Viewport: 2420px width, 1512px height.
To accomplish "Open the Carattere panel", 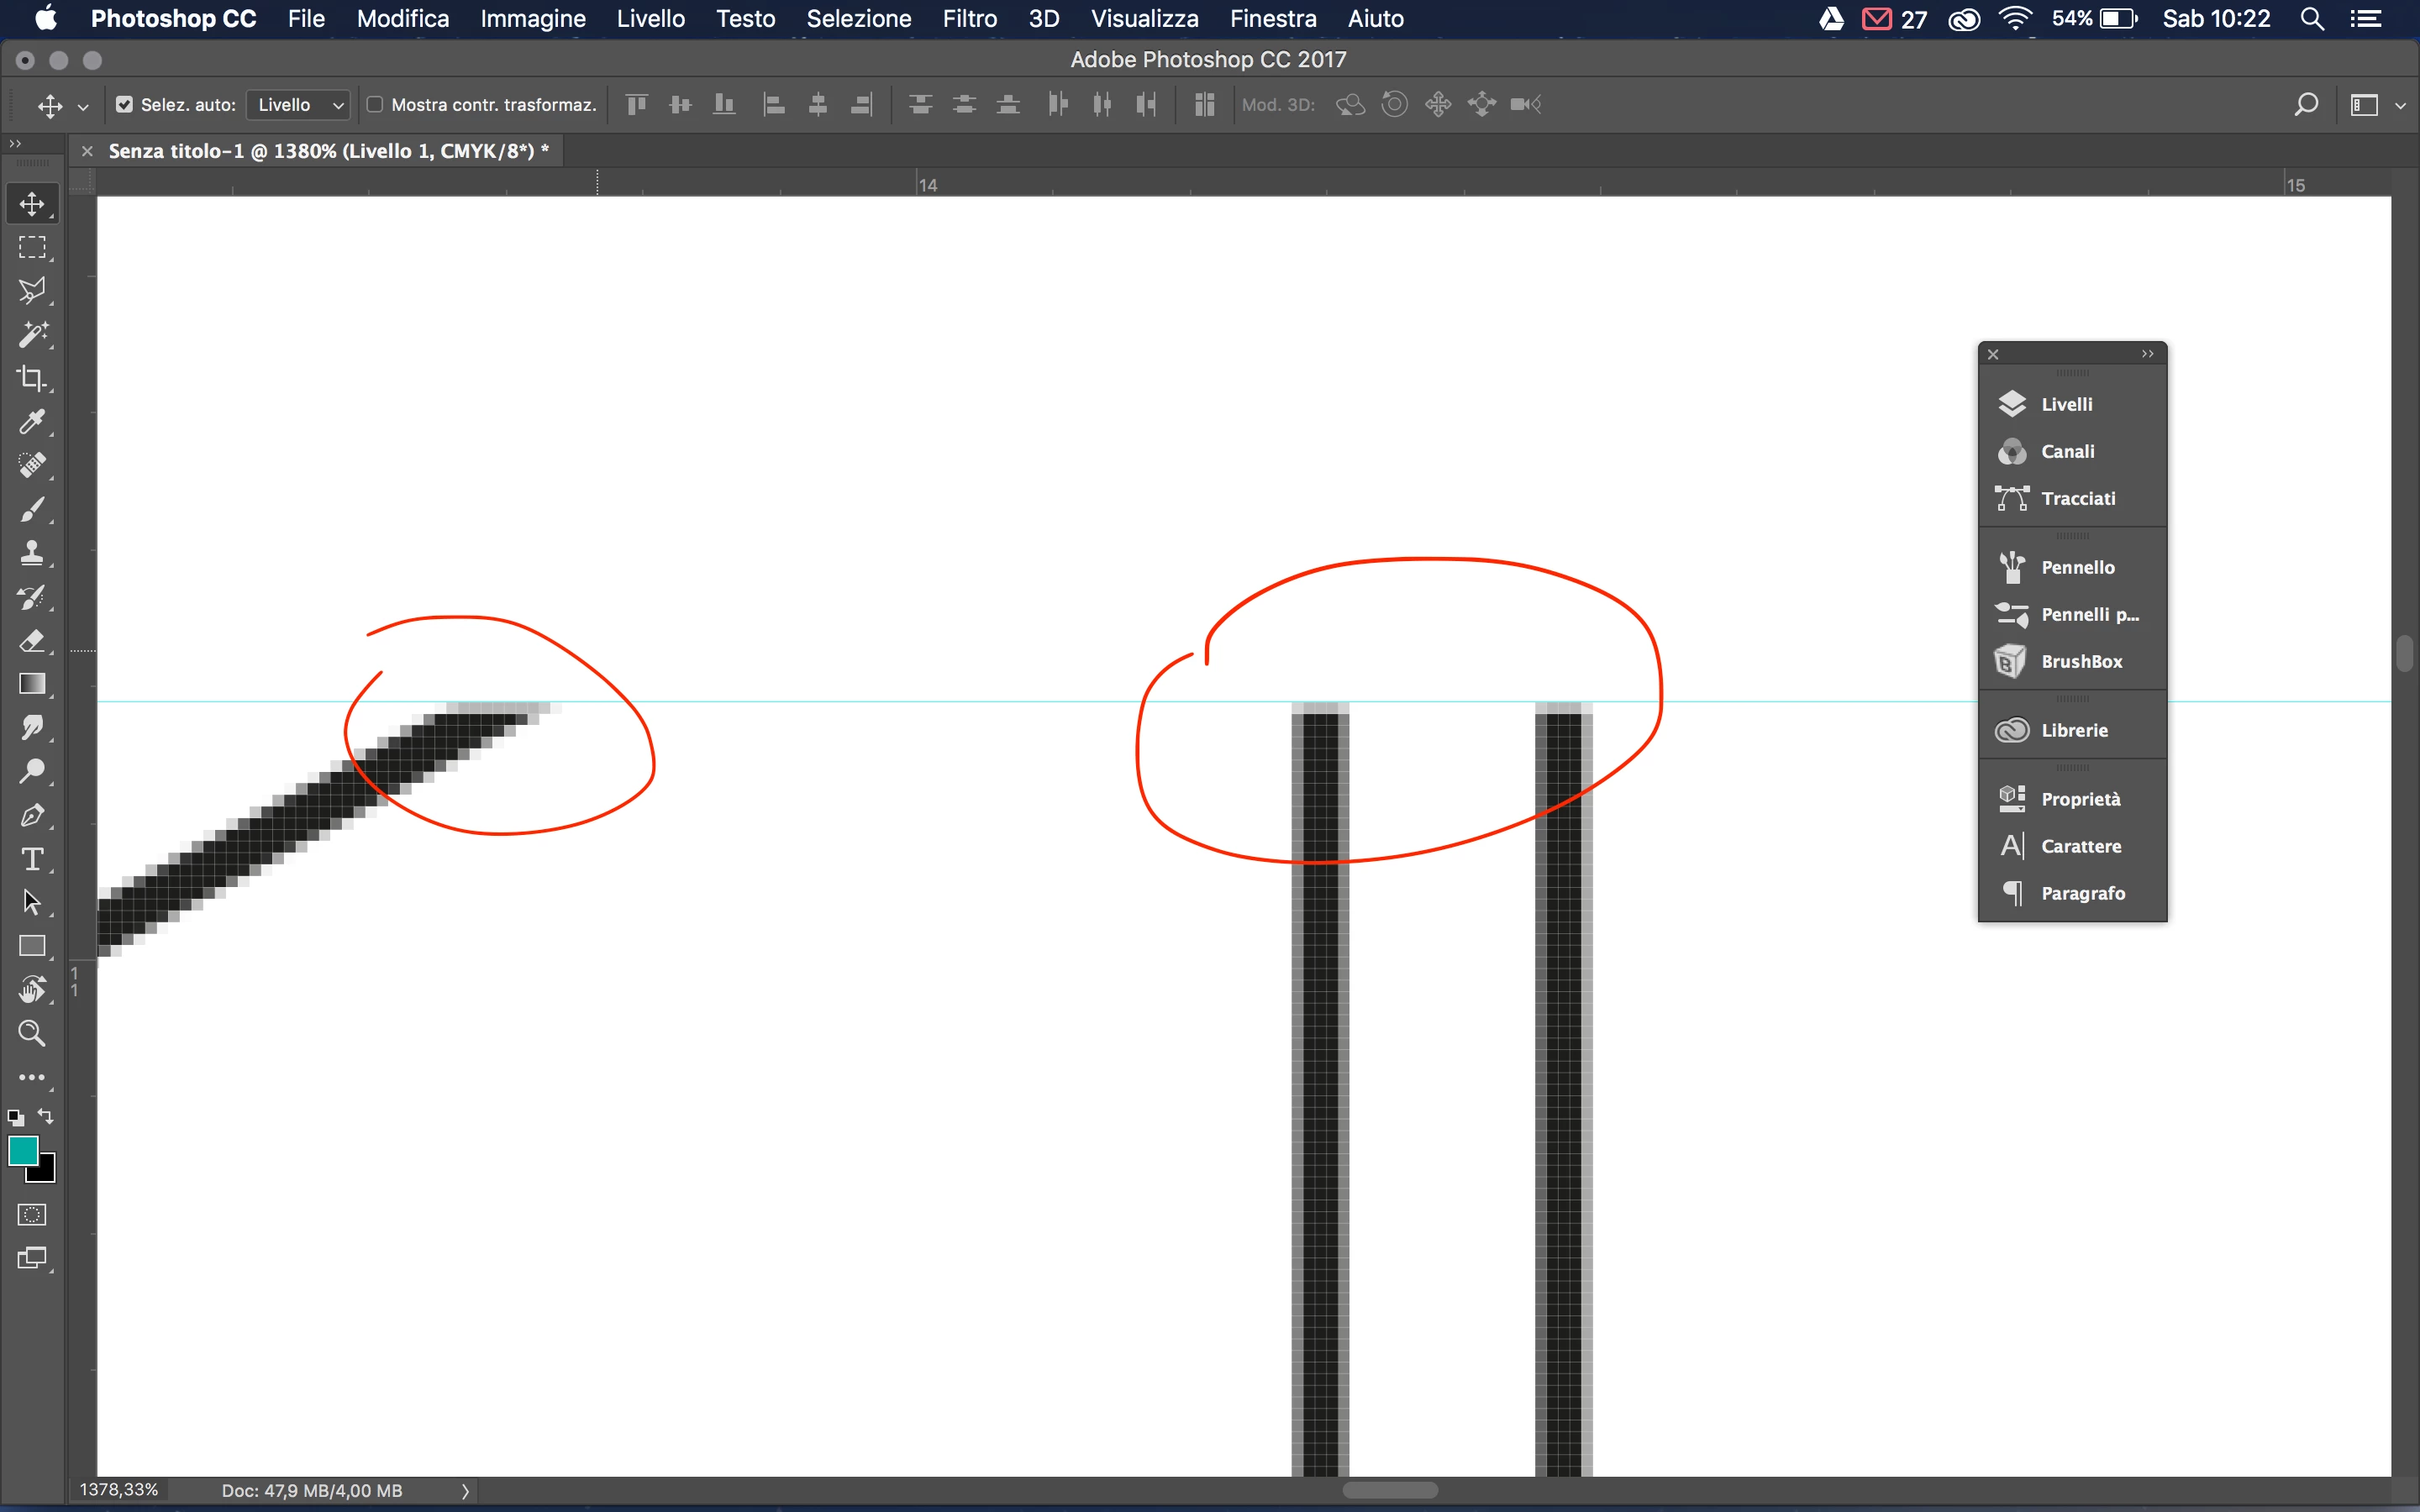I will click(2080, 846).
